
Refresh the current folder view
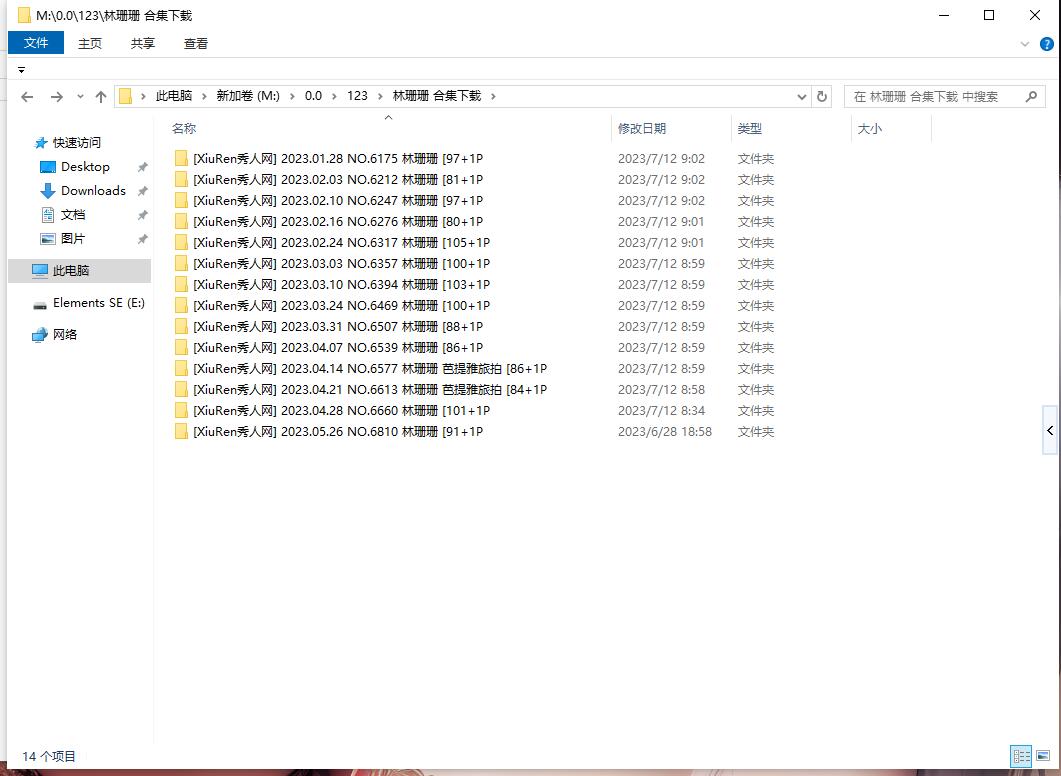pyautogui.click(x=821, y=97)
